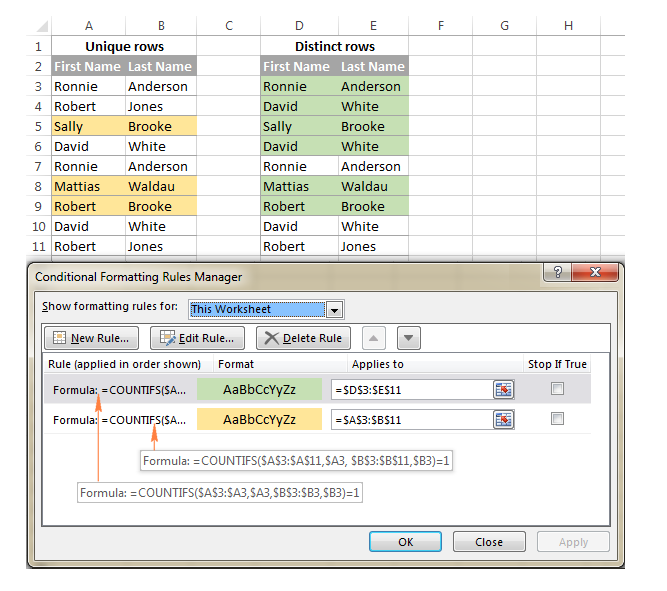Click the Close button in dialog

(x=489, y=542)
